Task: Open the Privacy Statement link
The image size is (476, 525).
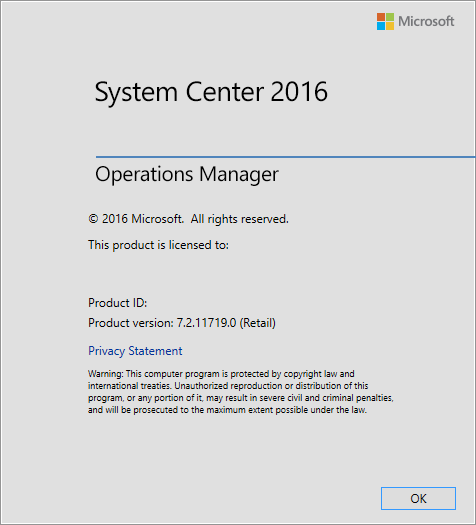Action: pos(135,351)
